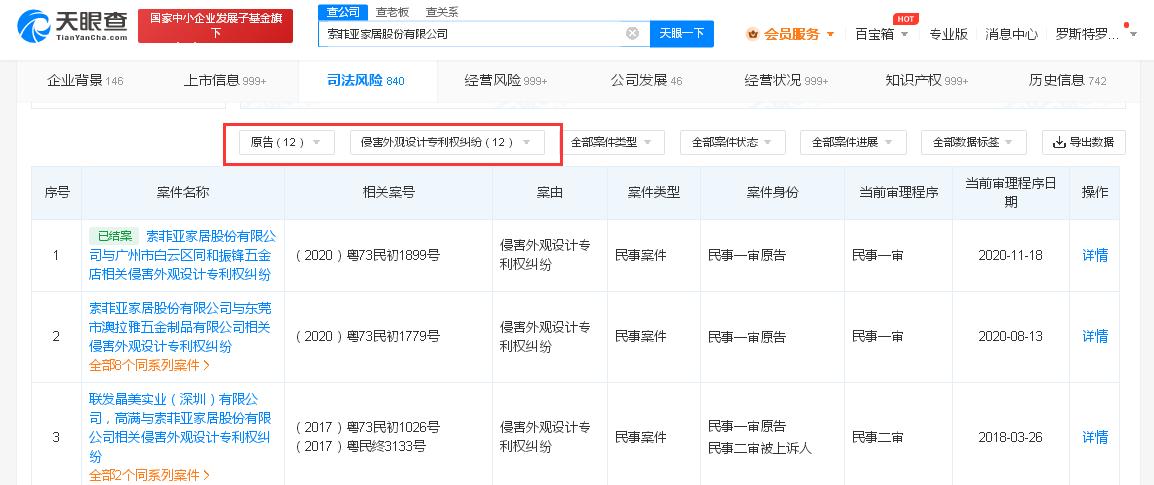Select the 司法风险 tab
This screenshot has height=485, width=1154.
pos(366,81)
